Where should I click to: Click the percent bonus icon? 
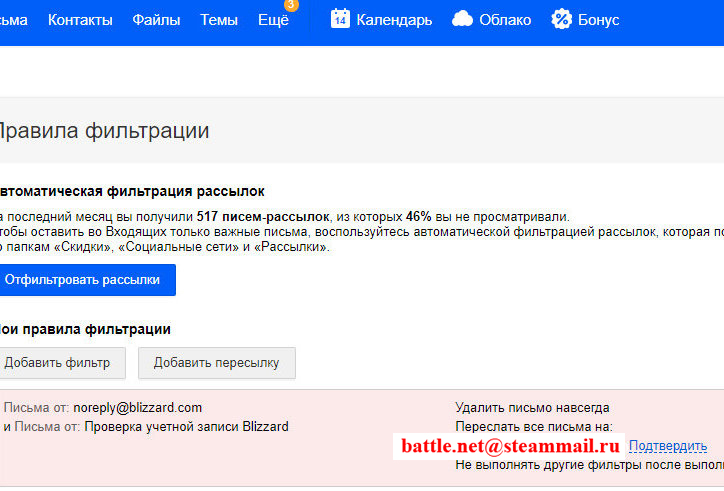[562, 19]
